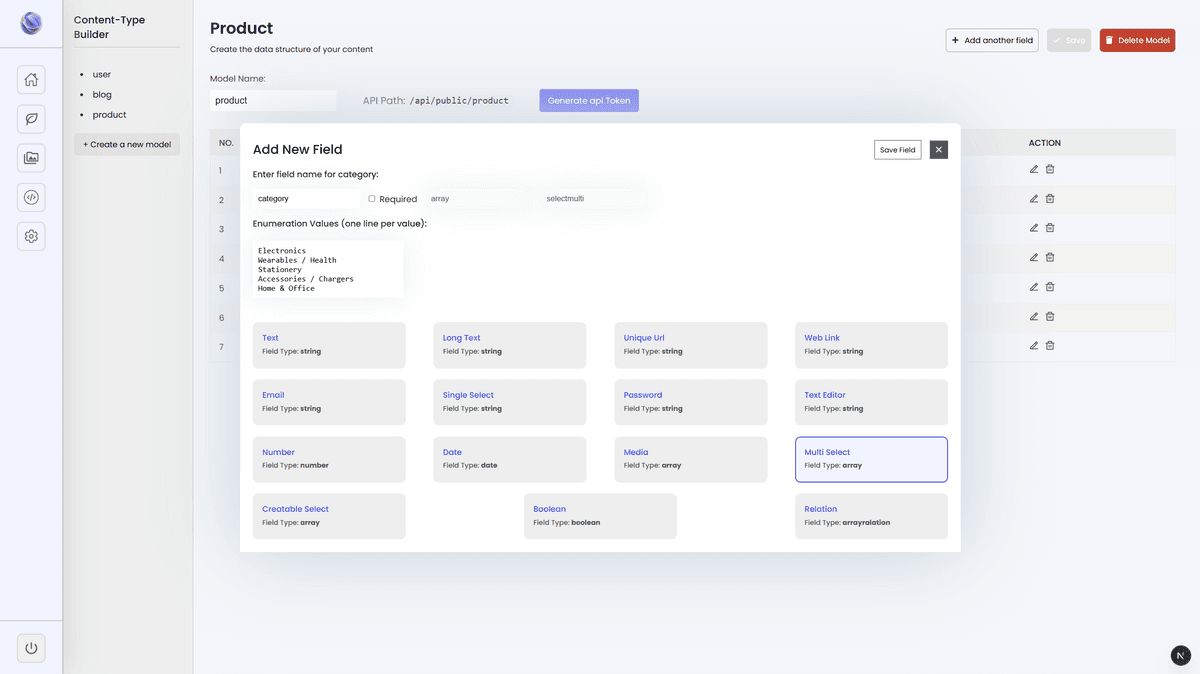The image size is (1200, 674).
Task: Click the edit pencil in row 4
Action: [x=1034, y=257]
